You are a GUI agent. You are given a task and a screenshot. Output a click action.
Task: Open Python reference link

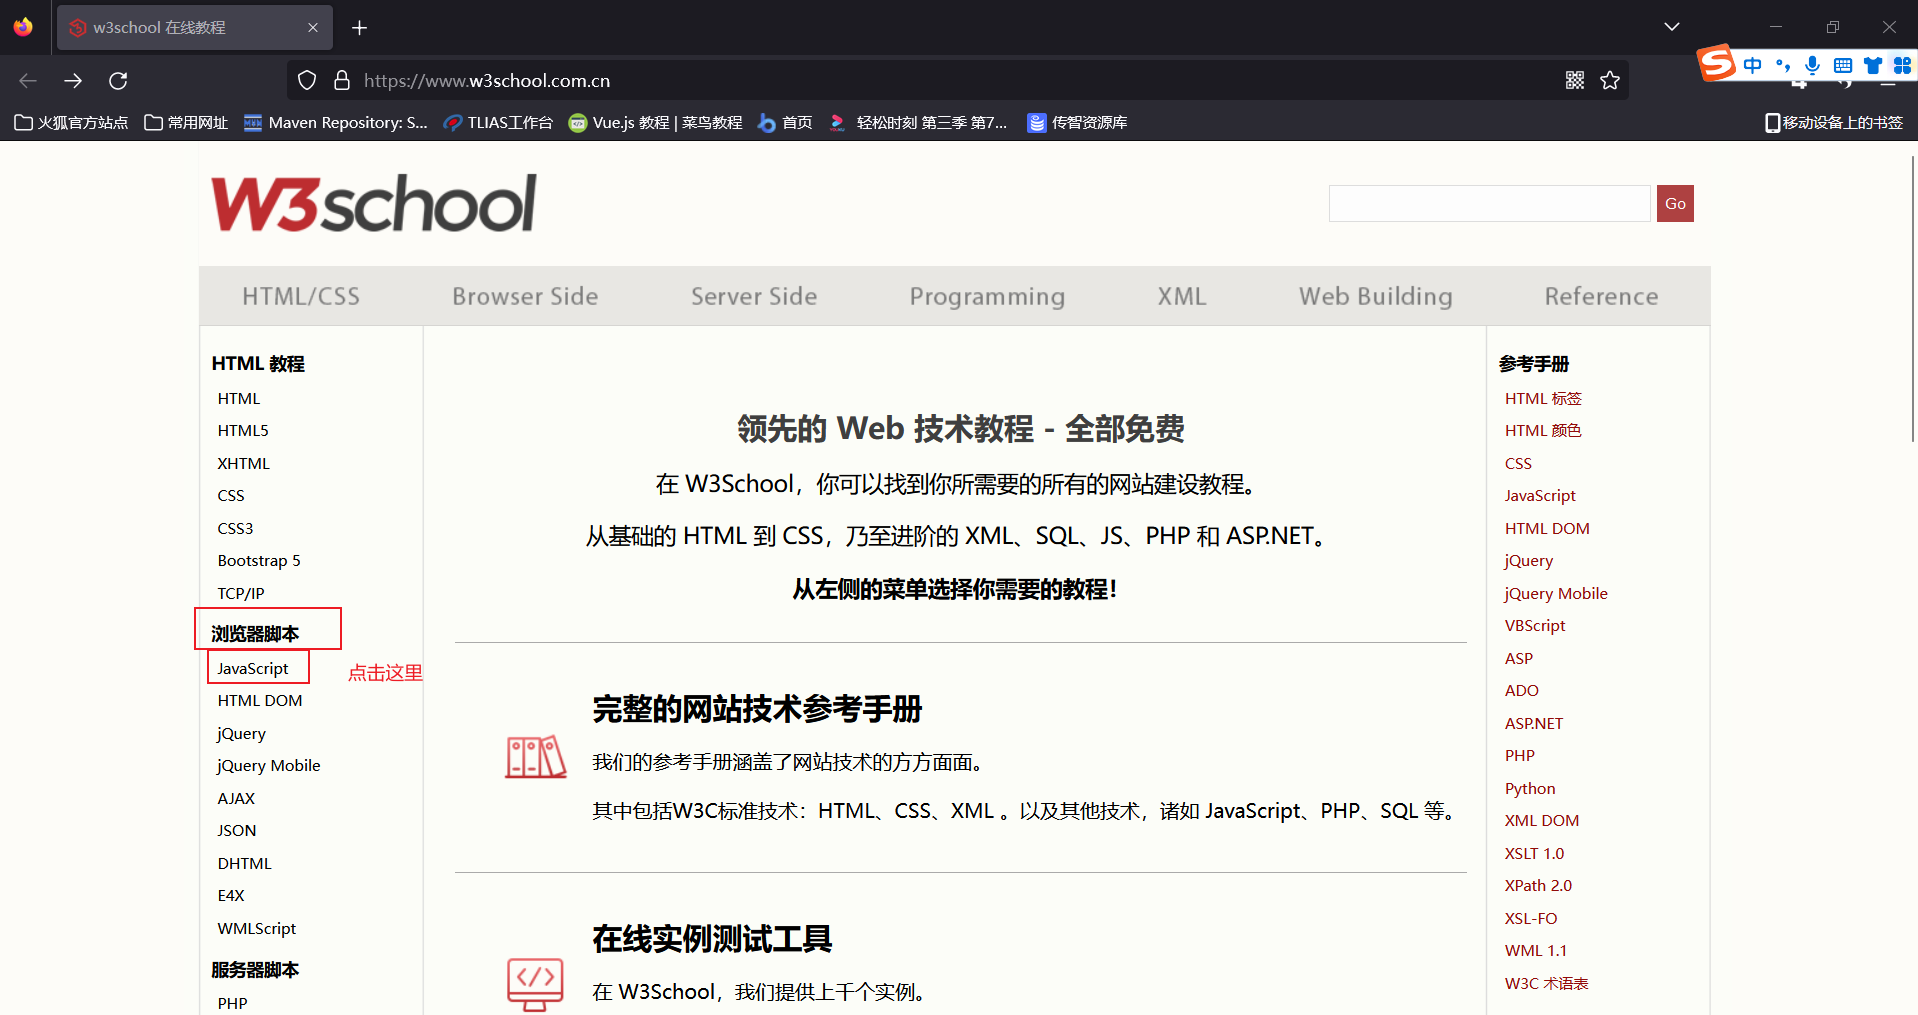point(1530,789)
